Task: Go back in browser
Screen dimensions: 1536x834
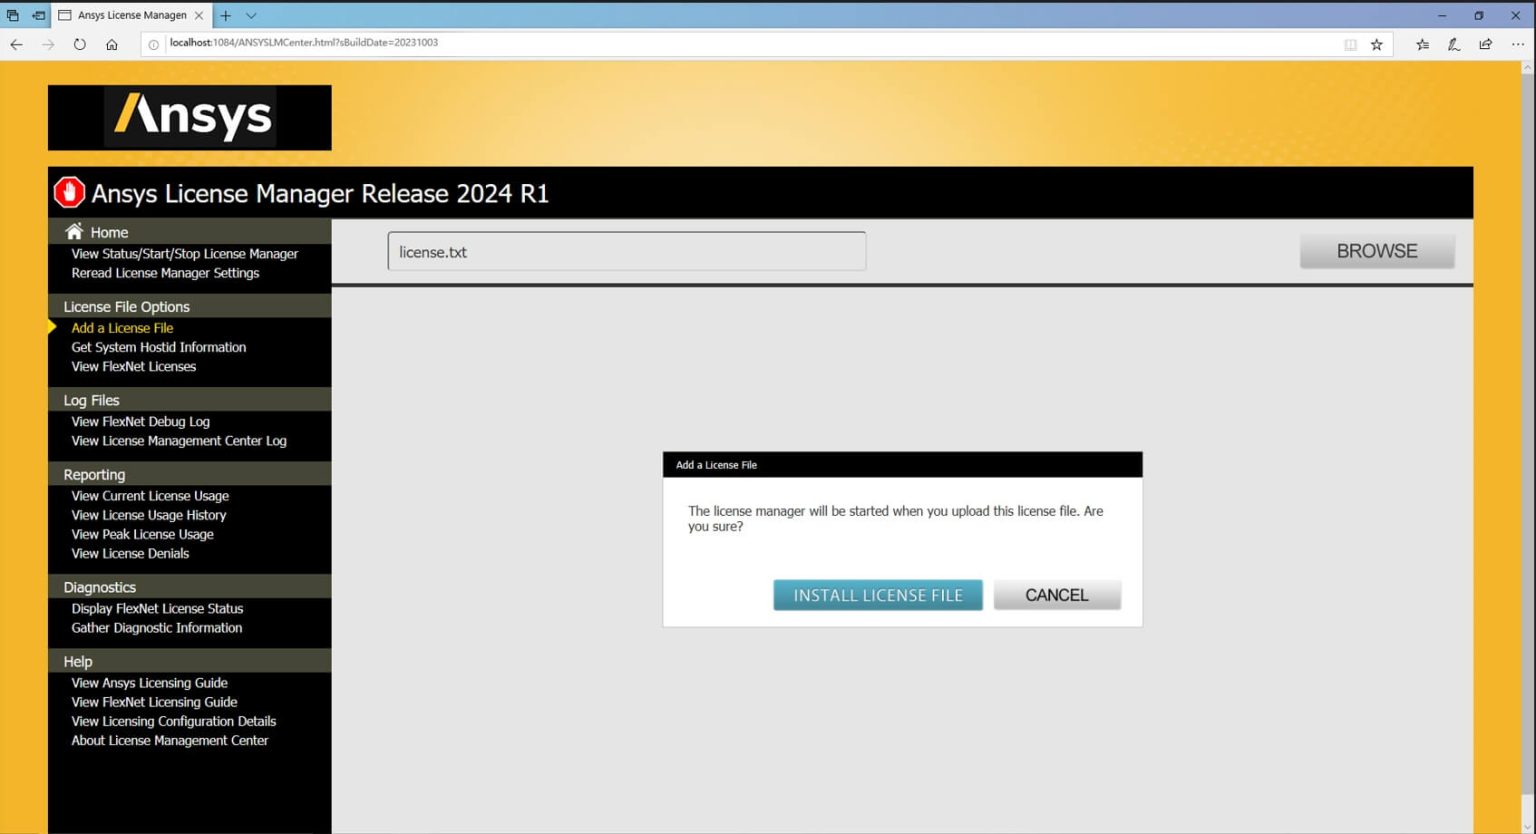Action: [x=16, y=44]
